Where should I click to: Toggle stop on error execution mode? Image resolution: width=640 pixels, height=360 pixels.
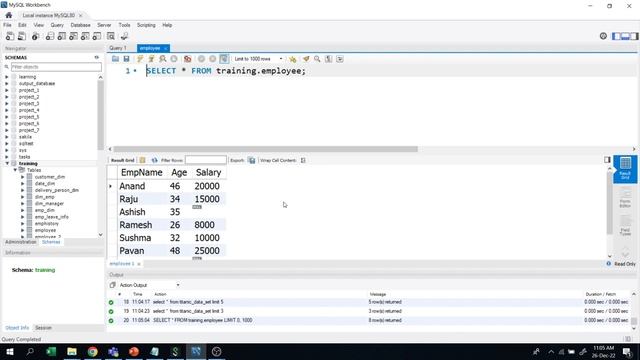tap(187, 59)
